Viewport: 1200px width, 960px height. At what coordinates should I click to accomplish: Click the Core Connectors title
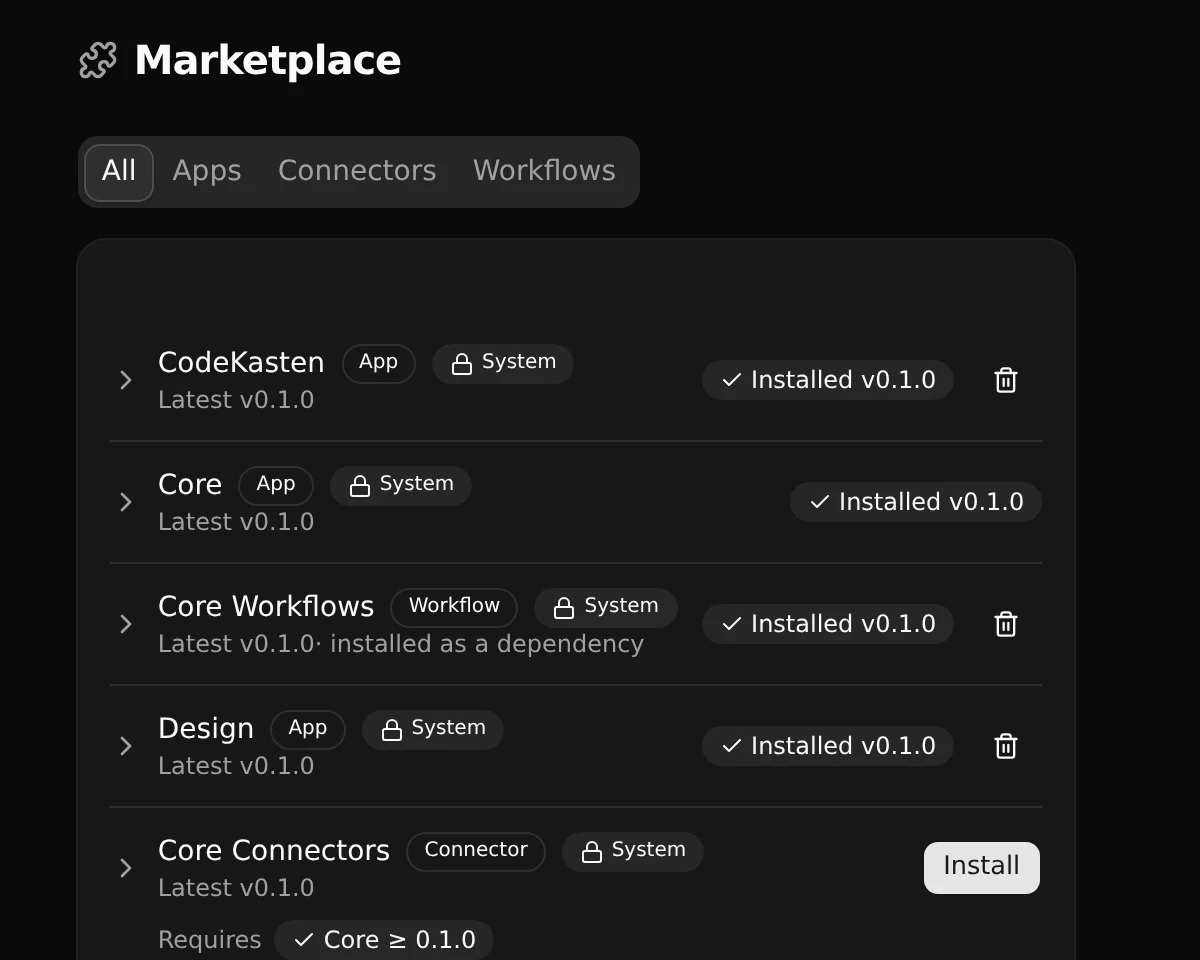click(x=274, y=850)
